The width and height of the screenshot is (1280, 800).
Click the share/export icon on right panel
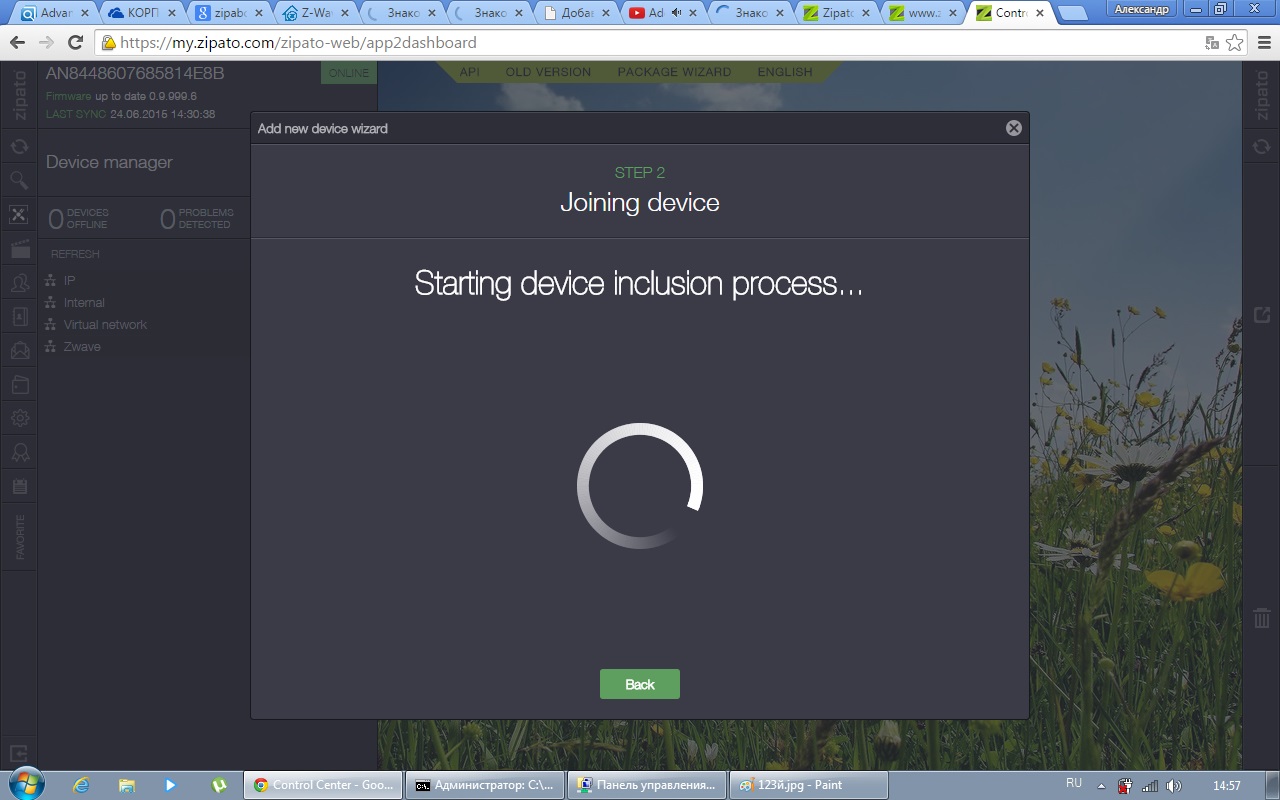coord(1261,315)
